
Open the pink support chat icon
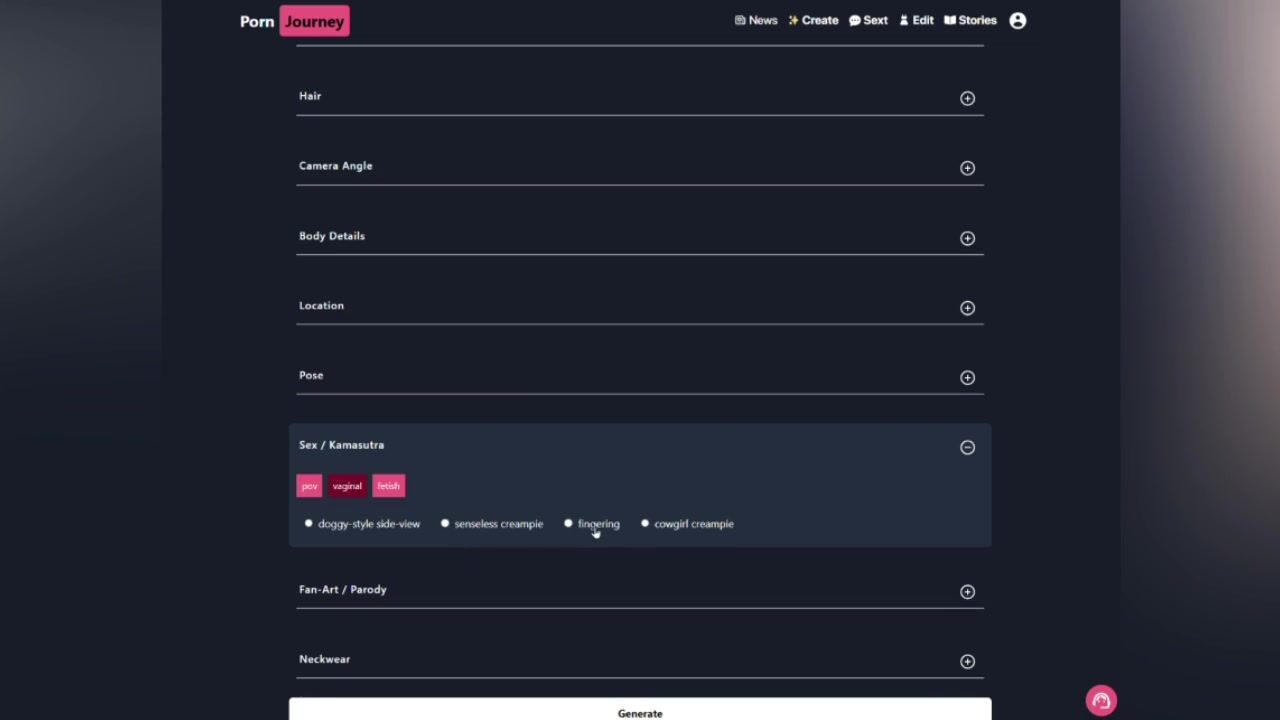tap(1101, 701)
